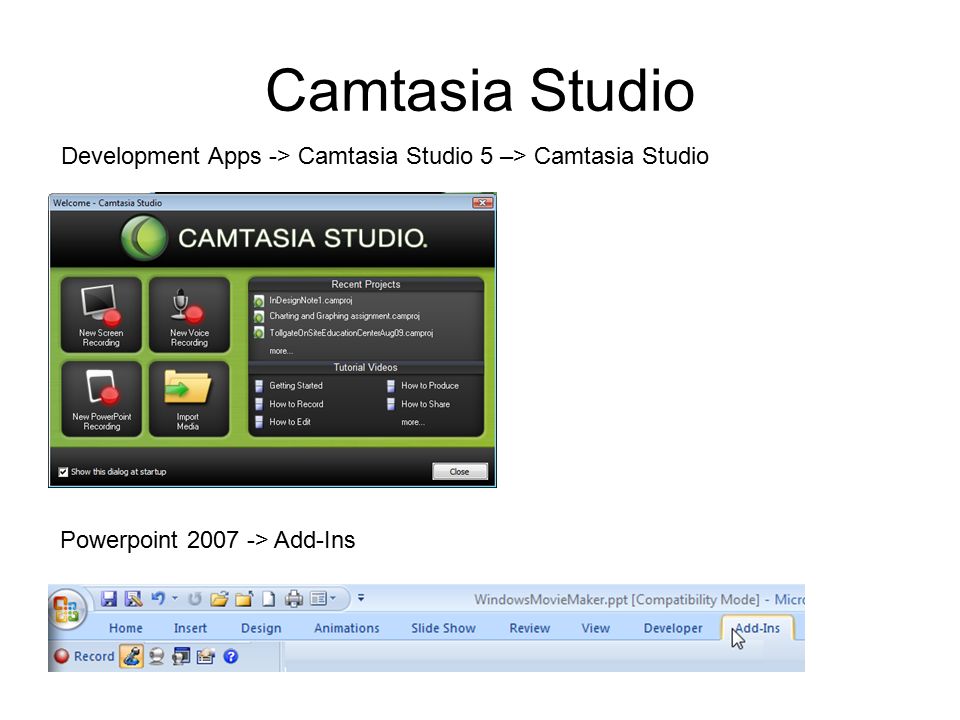Go to the Developer ribbon tab
960x720 pixels.
coord(673,628)
